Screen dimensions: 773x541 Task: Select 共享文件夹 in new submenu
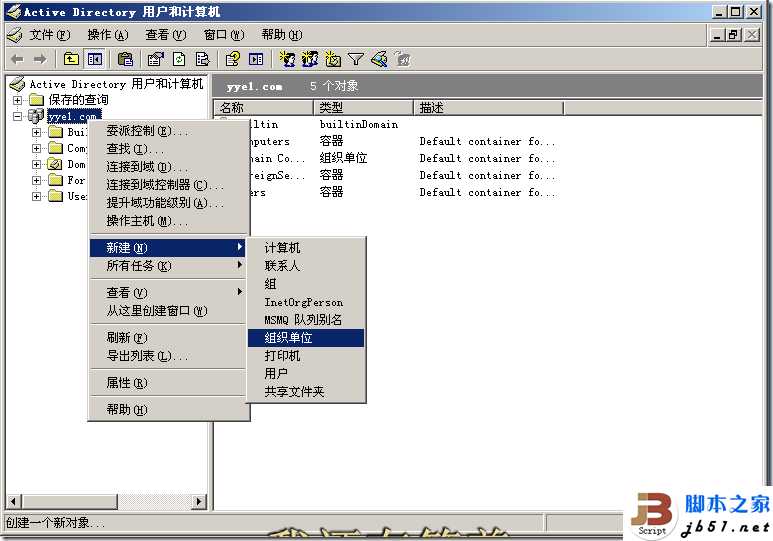pyautogui.click(x=306, y=392)
